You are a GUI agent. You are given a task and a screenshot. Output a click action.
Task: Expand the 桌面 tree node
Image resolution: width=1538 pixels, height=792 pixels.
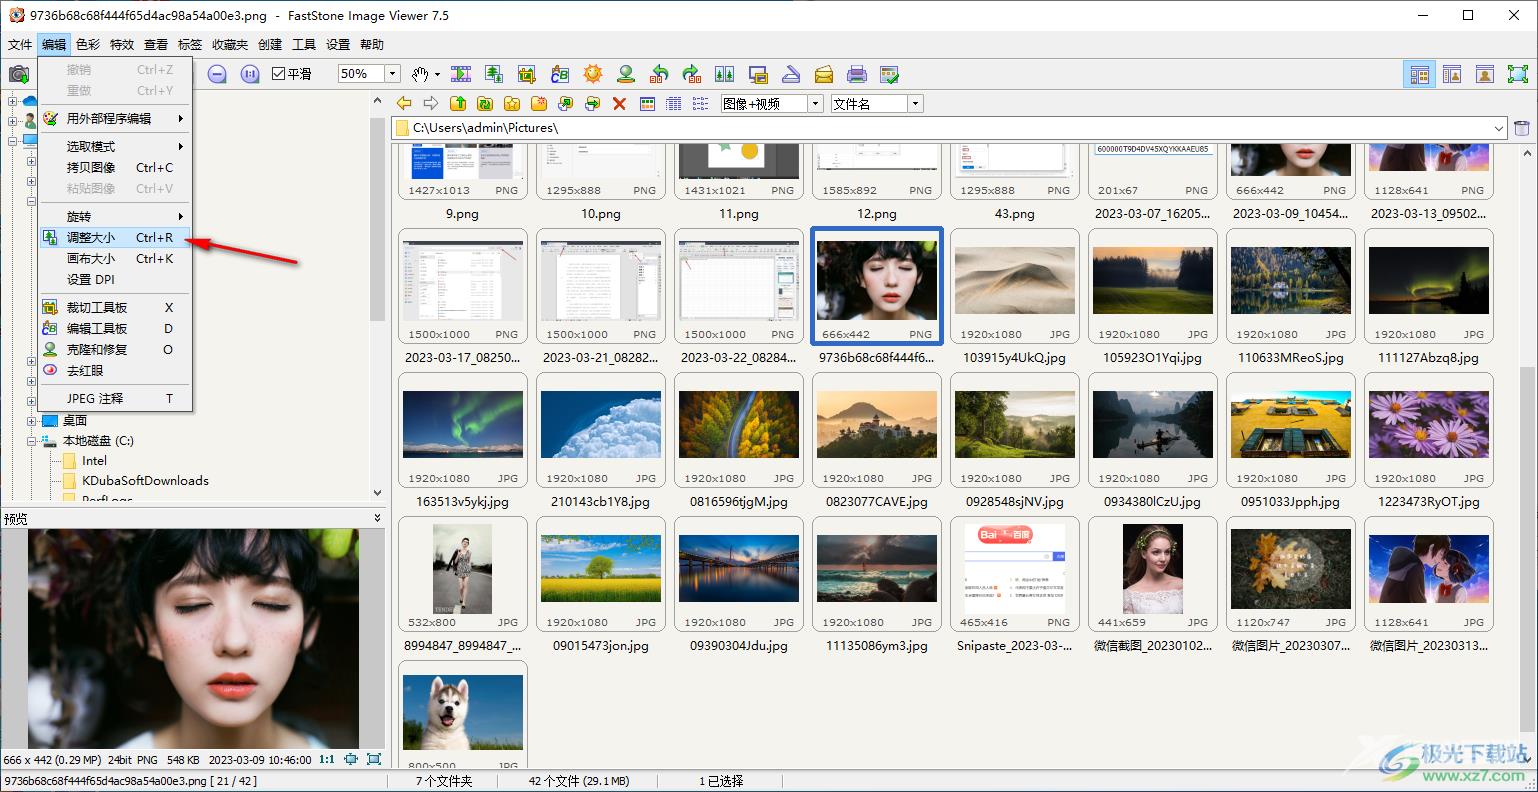31,421
